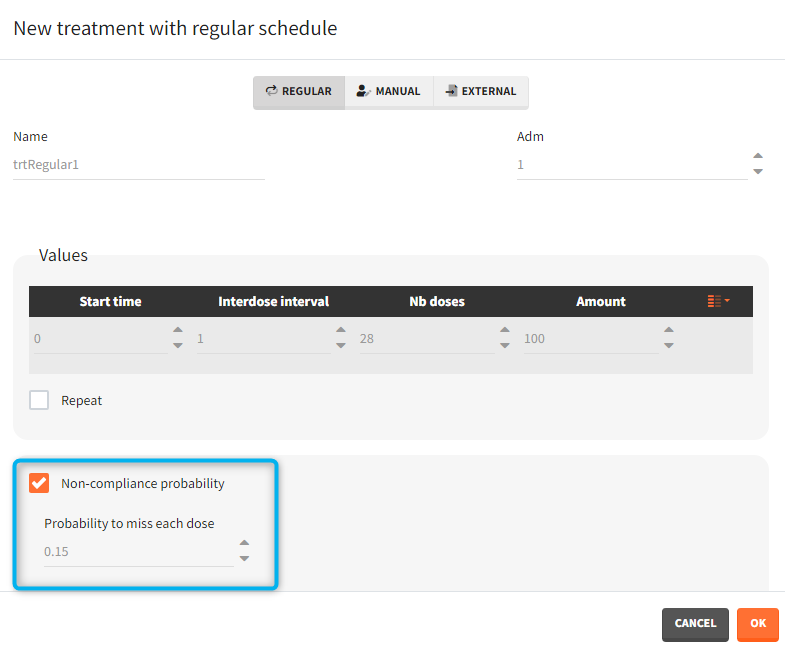Switch to the Regular schedule tab

299,91
